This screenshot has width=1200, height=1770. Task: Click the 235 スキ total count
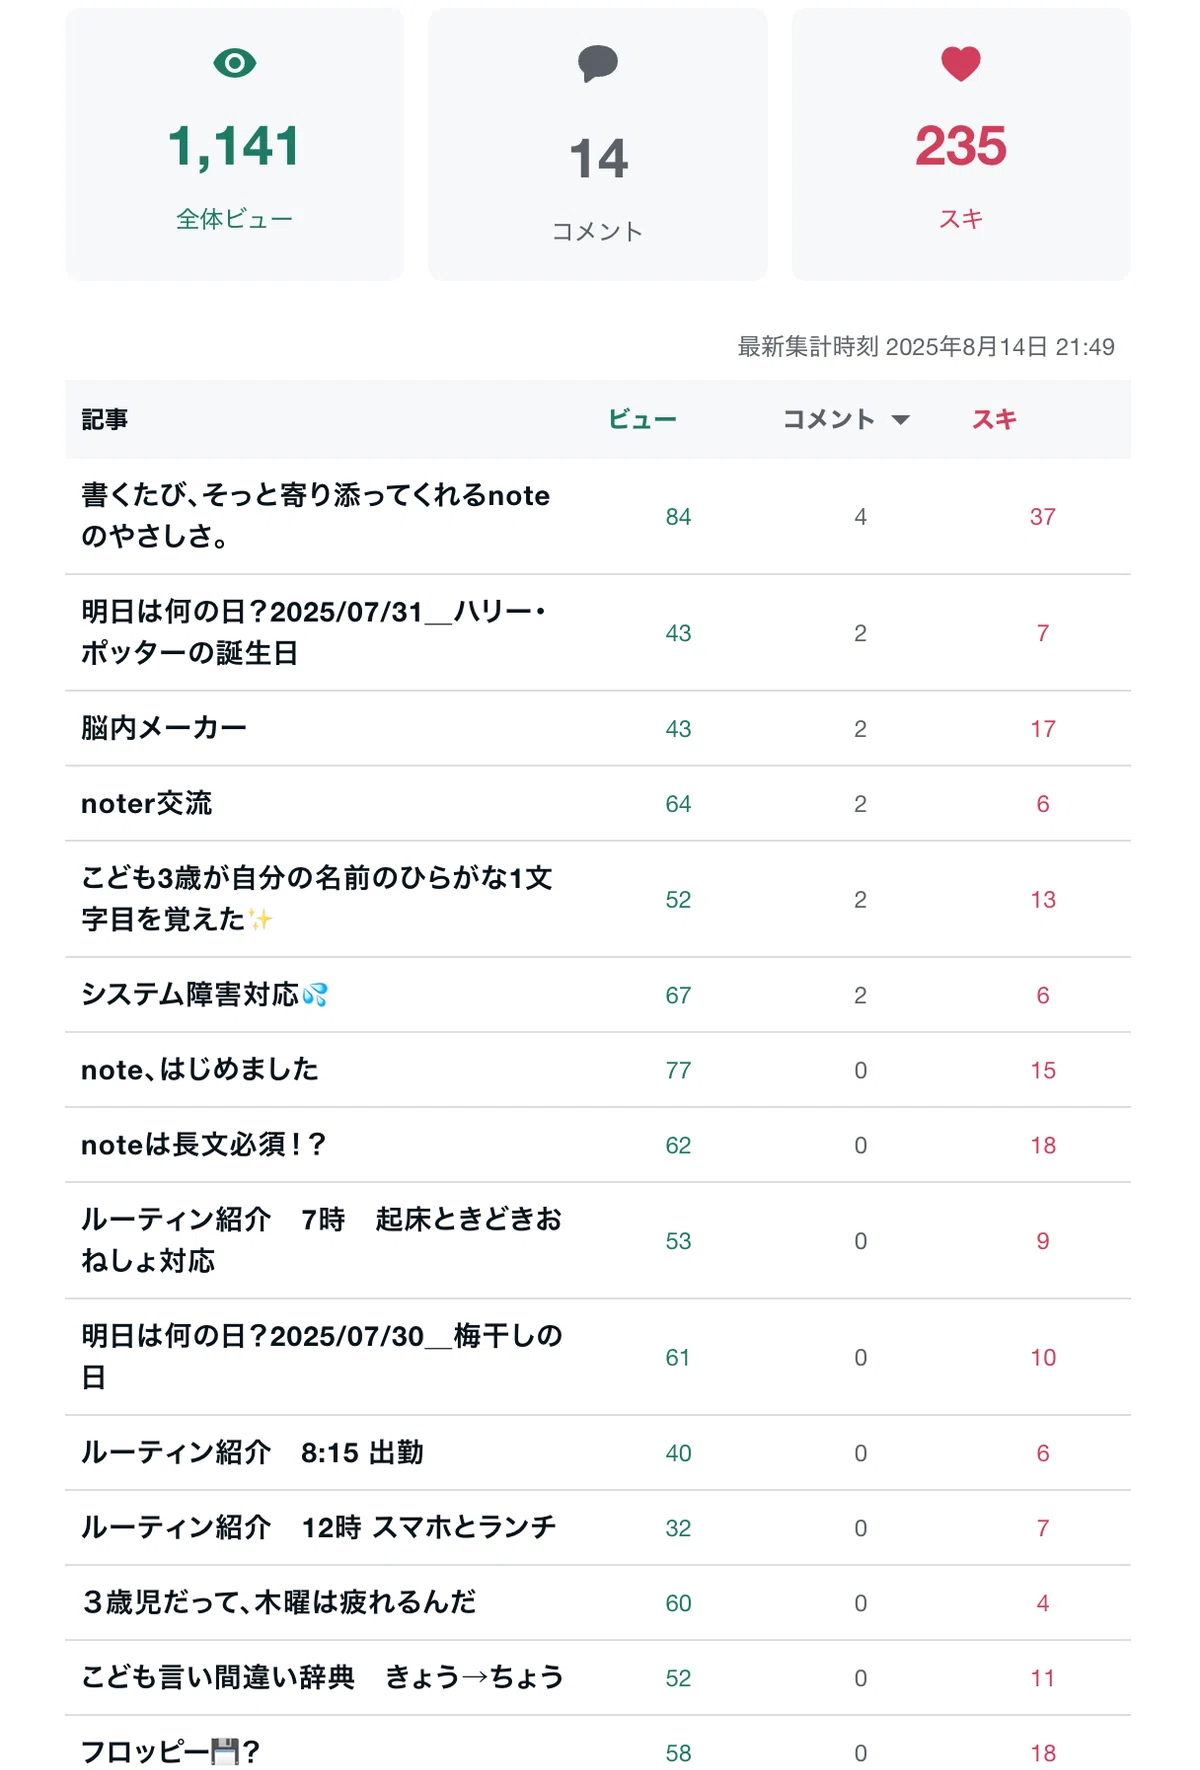[961, 146]
